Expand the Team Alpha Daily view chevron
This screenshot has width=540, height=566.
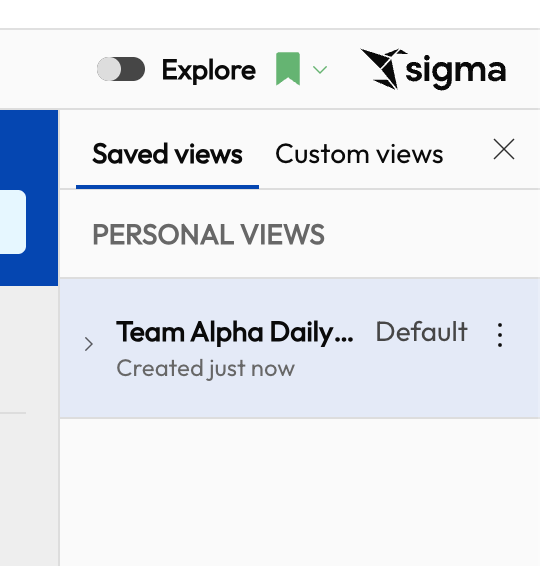tap(89, 344)
